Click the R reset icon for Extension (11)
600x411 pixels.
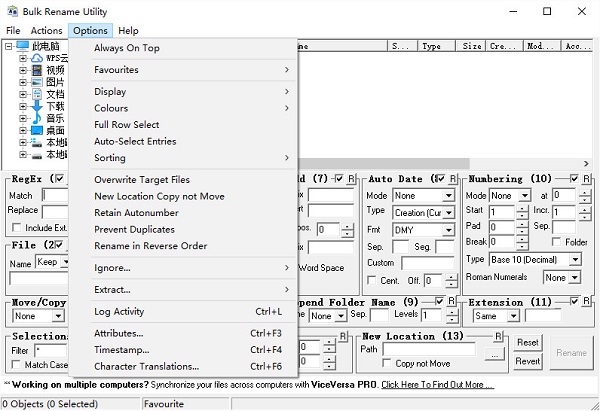click(x=587, y=301)
